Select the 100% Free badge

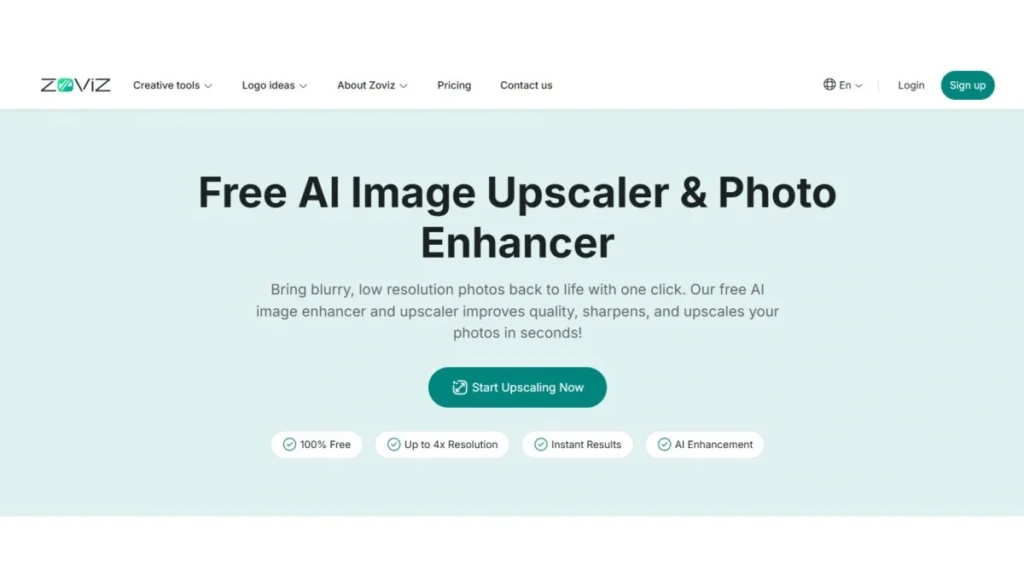(x=317, y=444)
